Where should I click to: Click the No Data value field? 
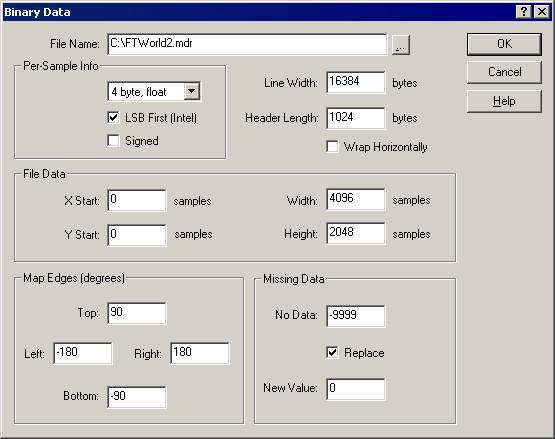tap(355, 316)
